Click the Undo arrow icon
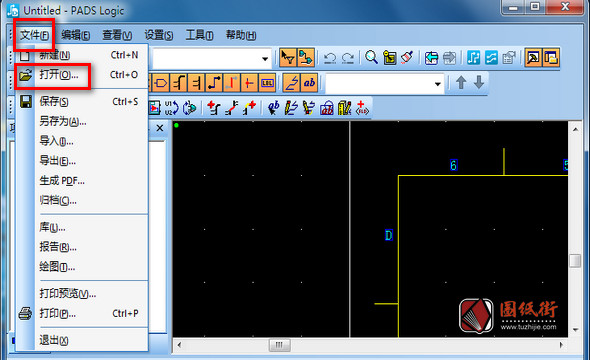Image resolution: width=590 pixels, height=360 pixels. coord(330,58)
